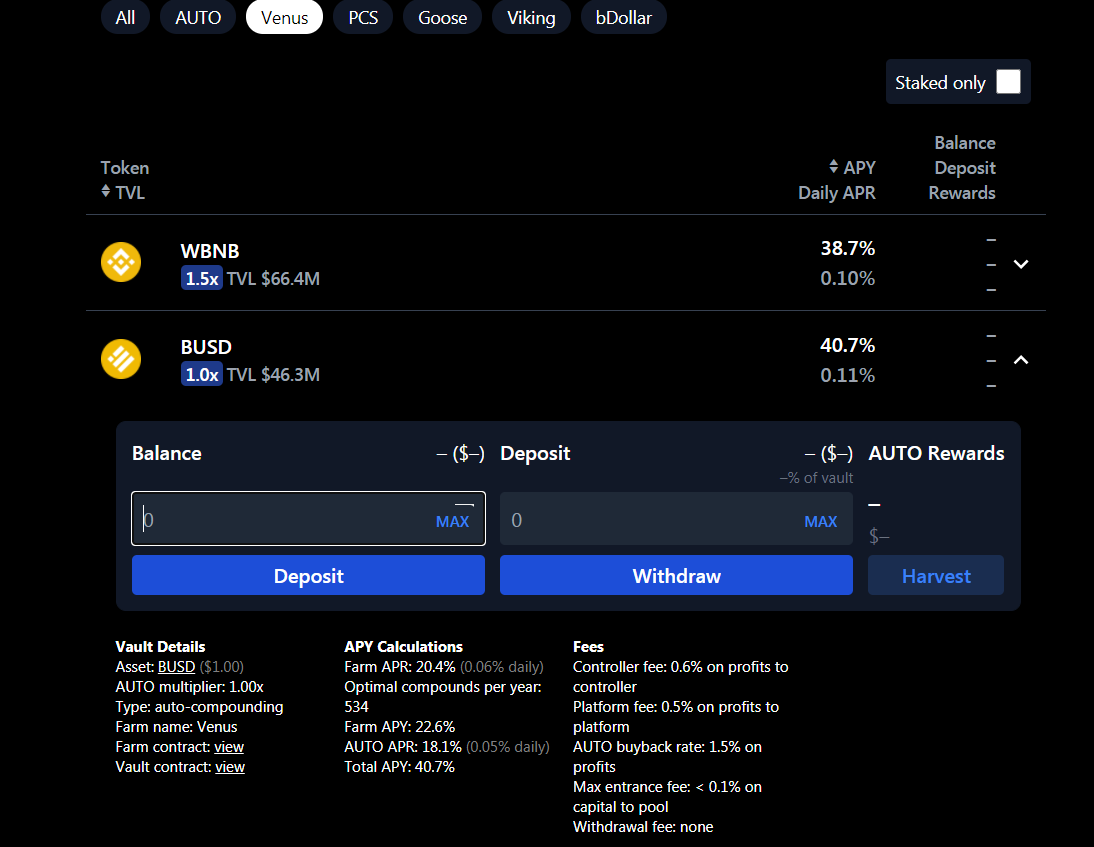This screenshot has height=847, width=1094.
Task: Click AUTO APR: 18.1% line
Action: pos(447,747)
